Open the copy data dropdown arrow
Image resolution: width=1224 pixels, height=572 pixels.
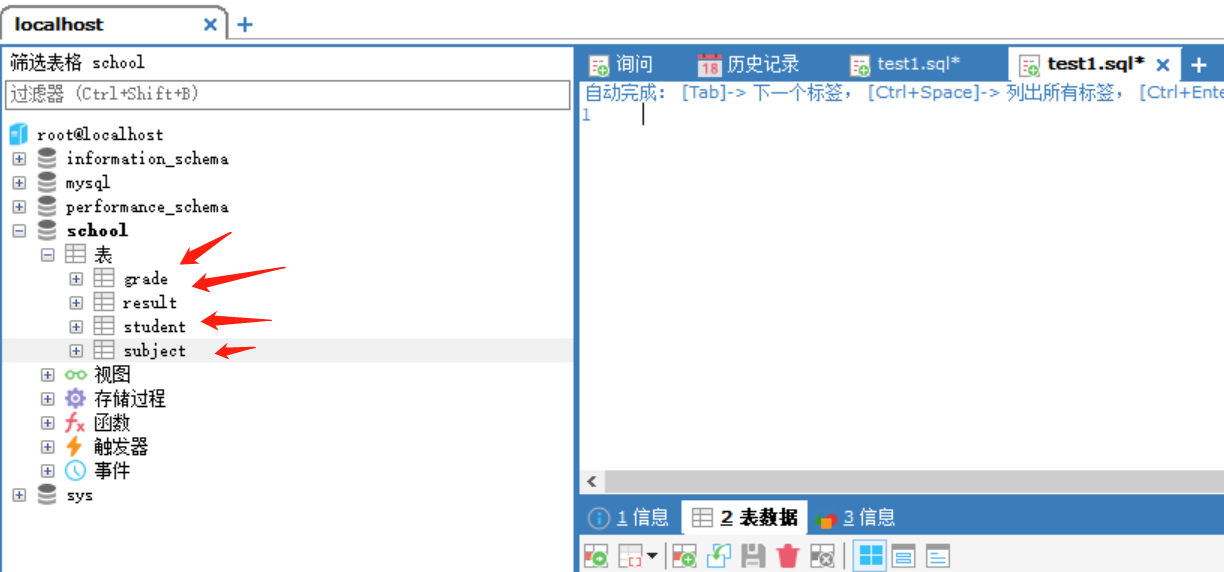(652, 556)
